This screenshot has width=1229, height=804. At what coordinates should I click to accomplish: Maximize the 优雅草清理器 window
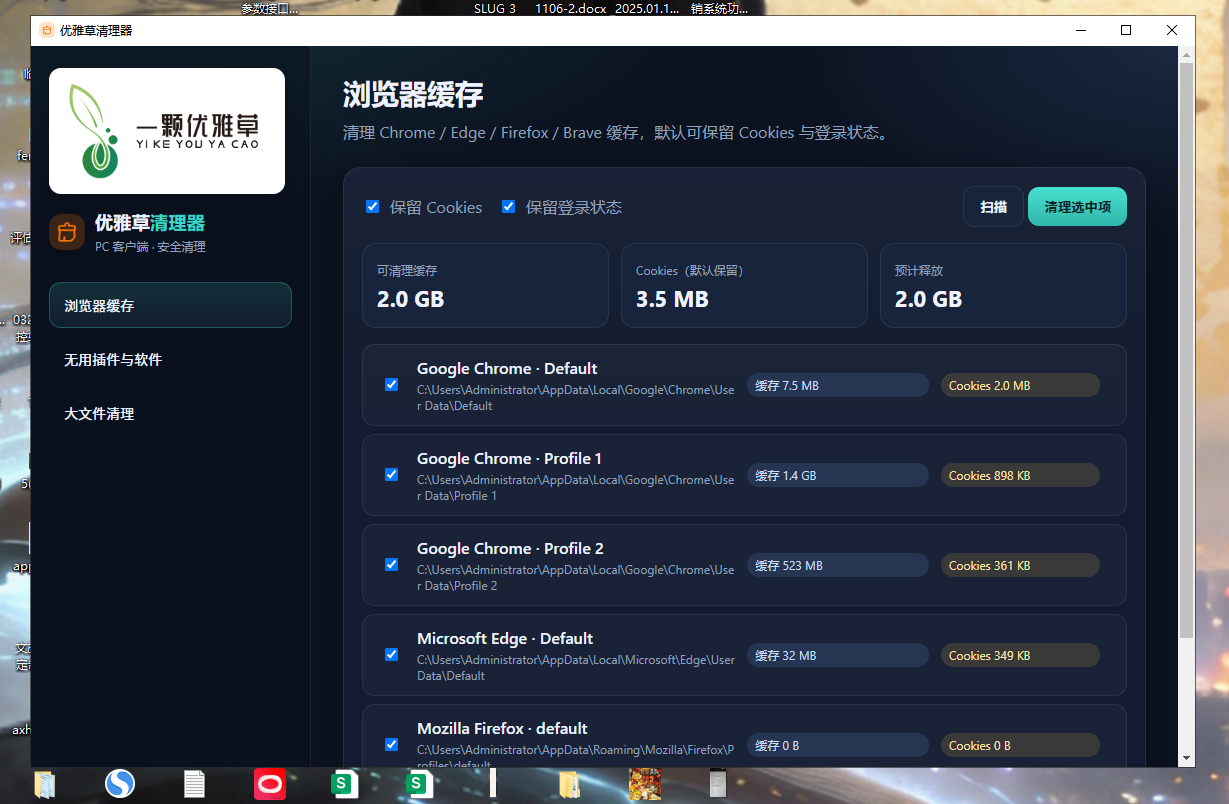[1126, 30]
